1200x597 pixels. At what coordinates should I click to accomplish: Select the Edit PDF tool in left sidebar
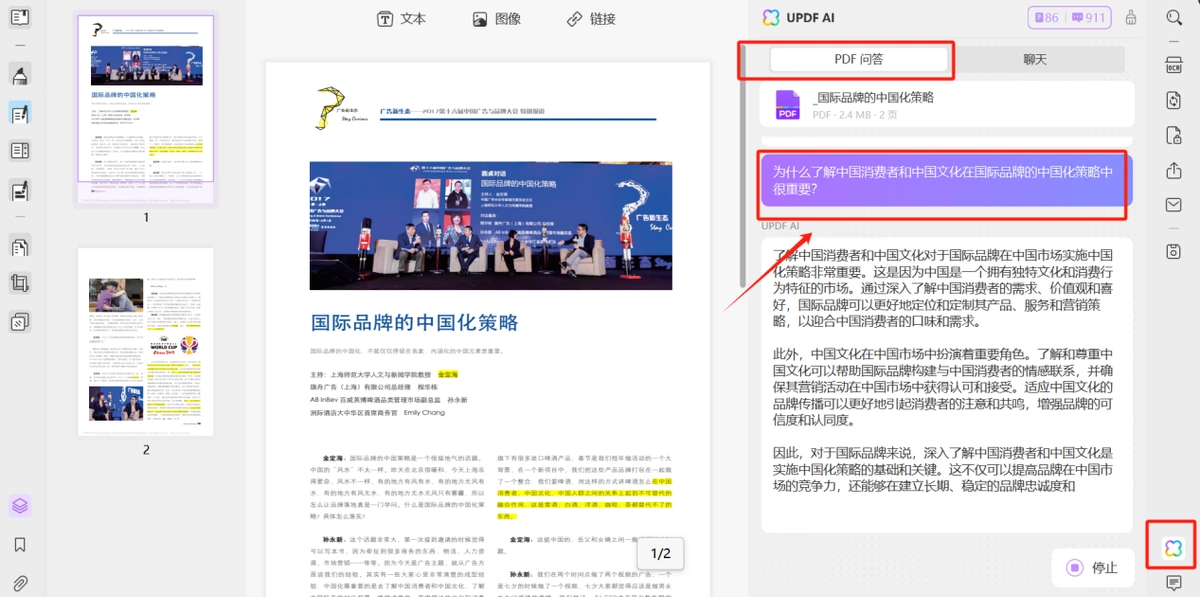[x=19, y=113]
